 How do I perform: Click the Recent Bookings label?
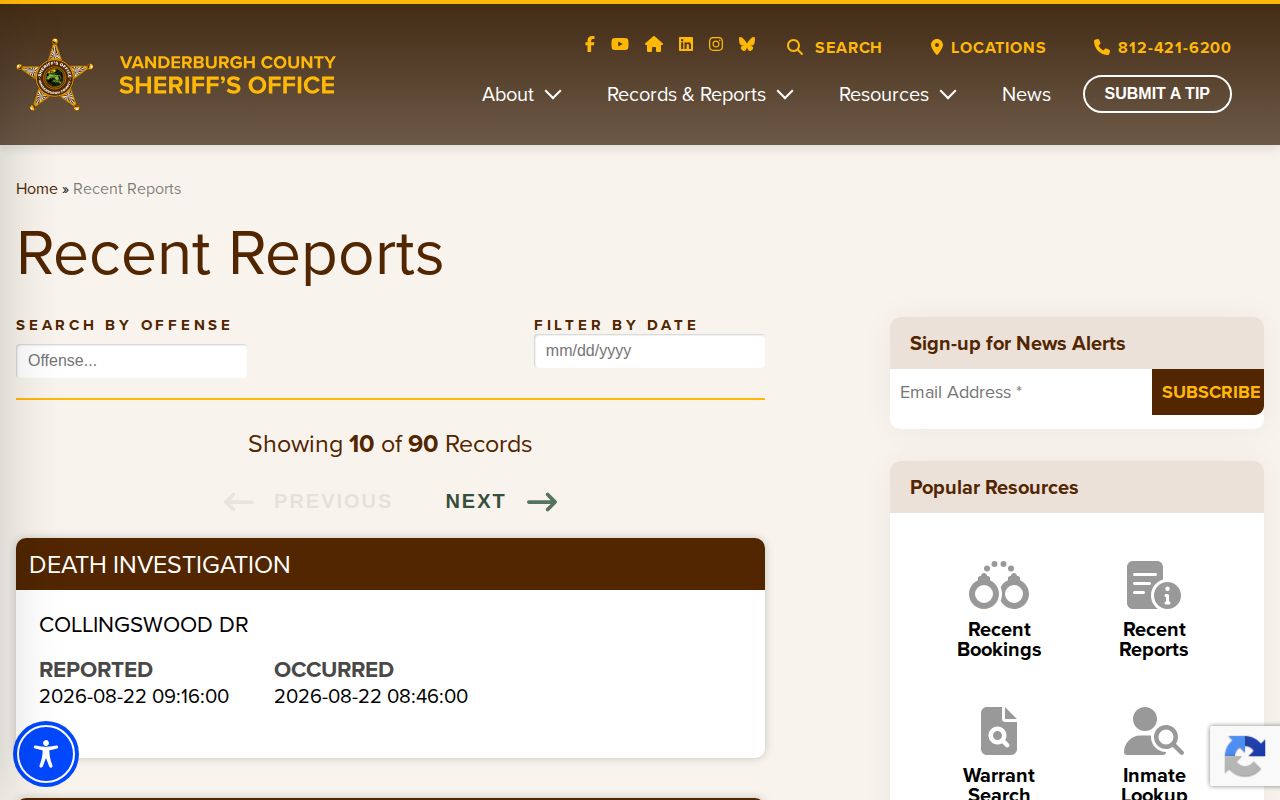(x=999, y=639)
